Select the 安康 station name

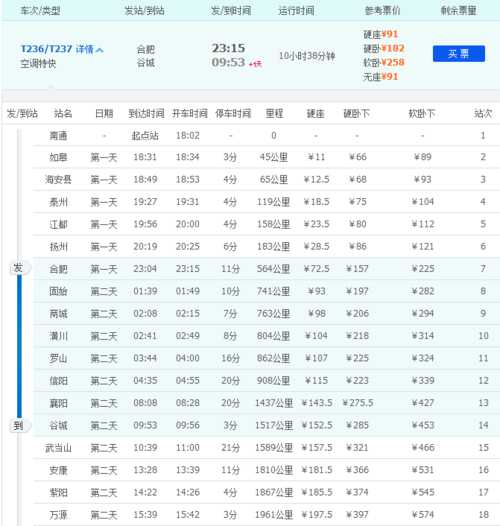tap(58, 470)
